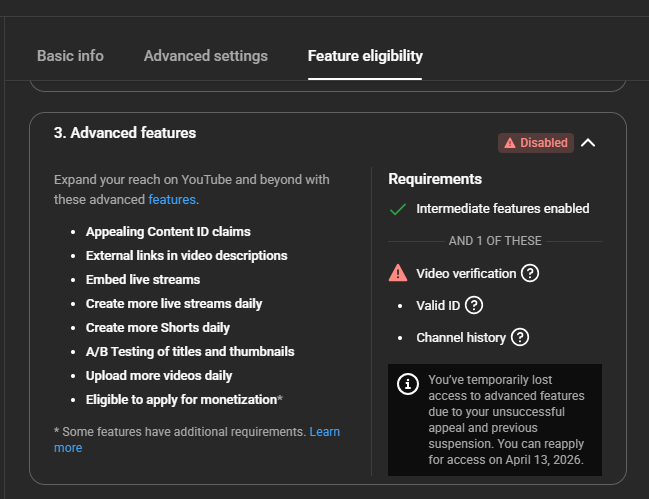Screen dimensions: 649x499
Task: Click 'Create more live streams daily' item
Action: click(174, 304)
